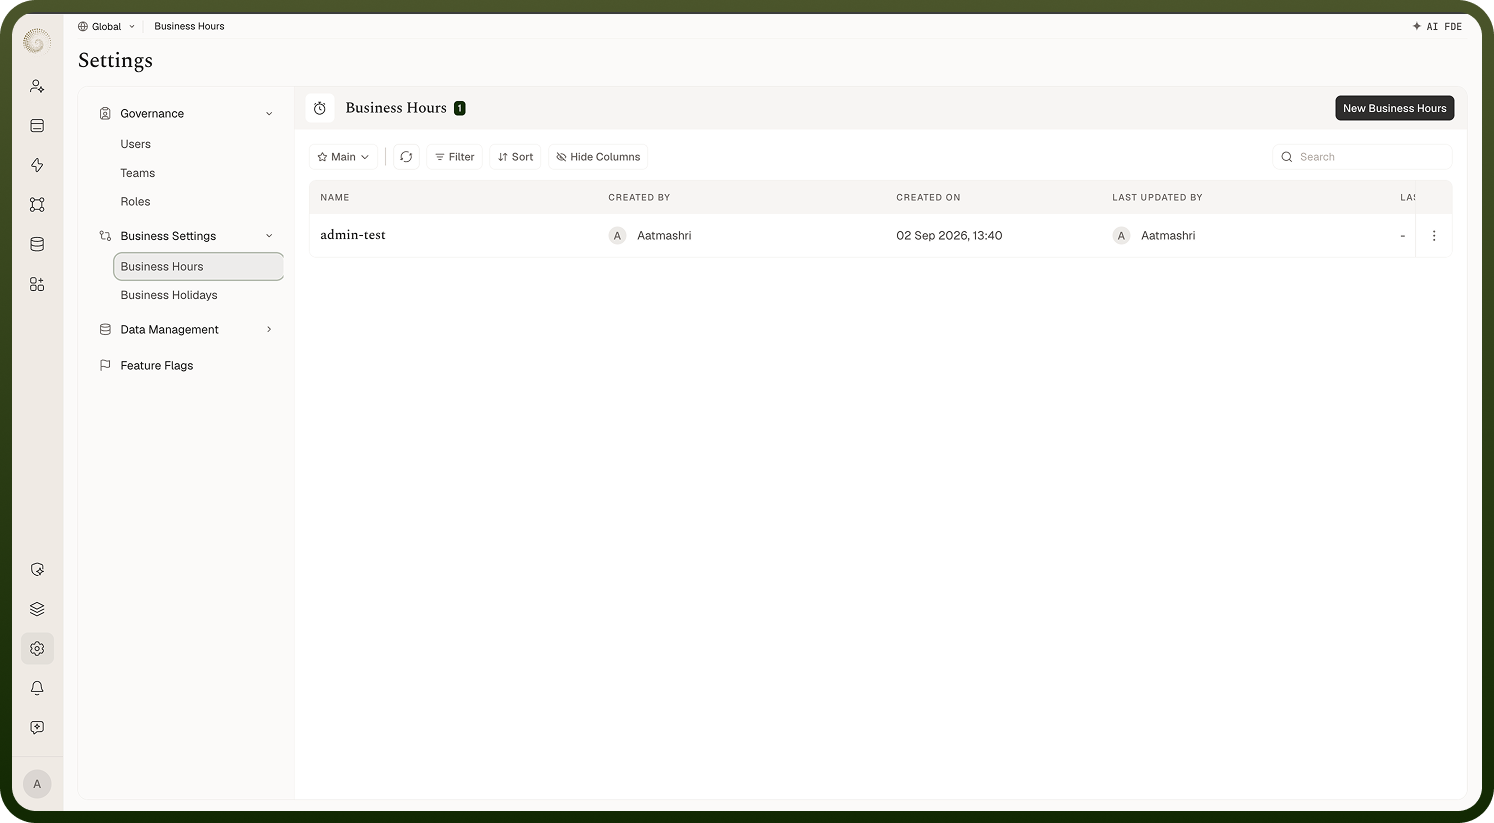The width and height of the screenshot is (1494, 823).
Task: Click AI FDE sparkle button
Action: tap(1437, 27)
